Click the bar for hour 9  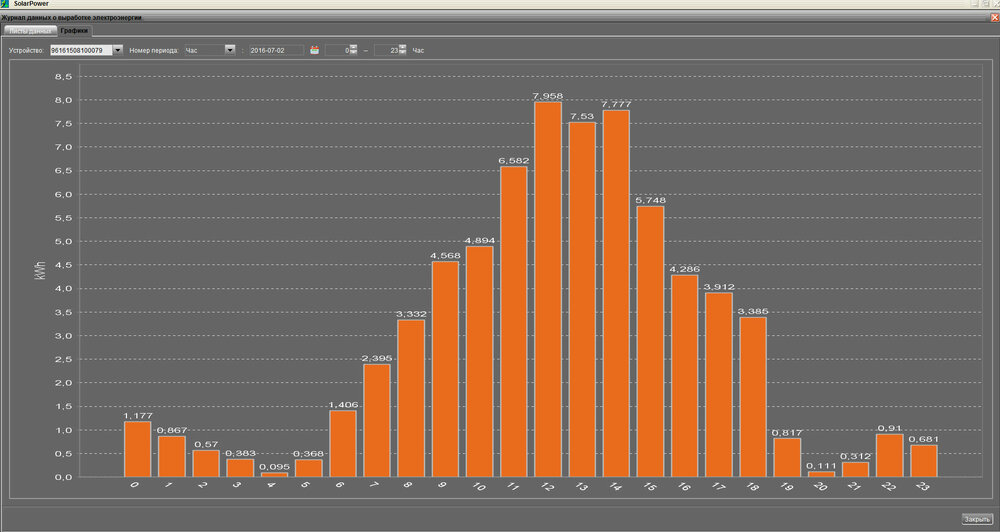pos(445,369)
